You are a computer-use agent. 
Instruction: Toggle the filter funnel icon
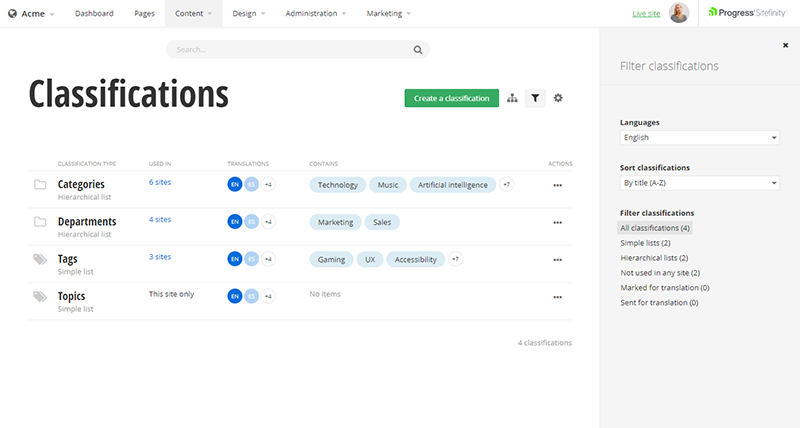[x=535, y=98]
